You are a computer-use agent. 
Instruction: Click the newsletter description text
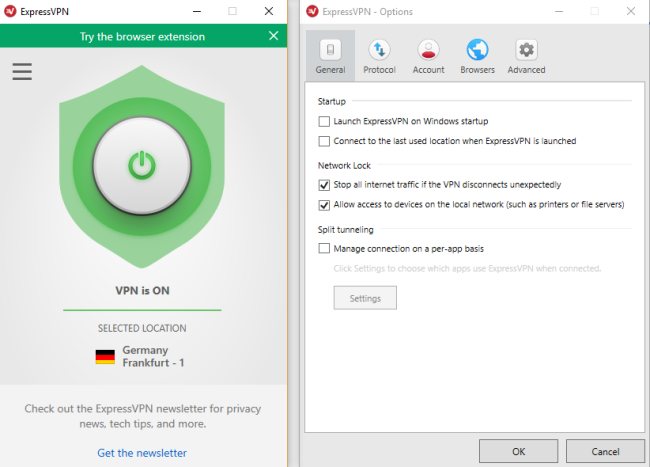pos(143,416)
